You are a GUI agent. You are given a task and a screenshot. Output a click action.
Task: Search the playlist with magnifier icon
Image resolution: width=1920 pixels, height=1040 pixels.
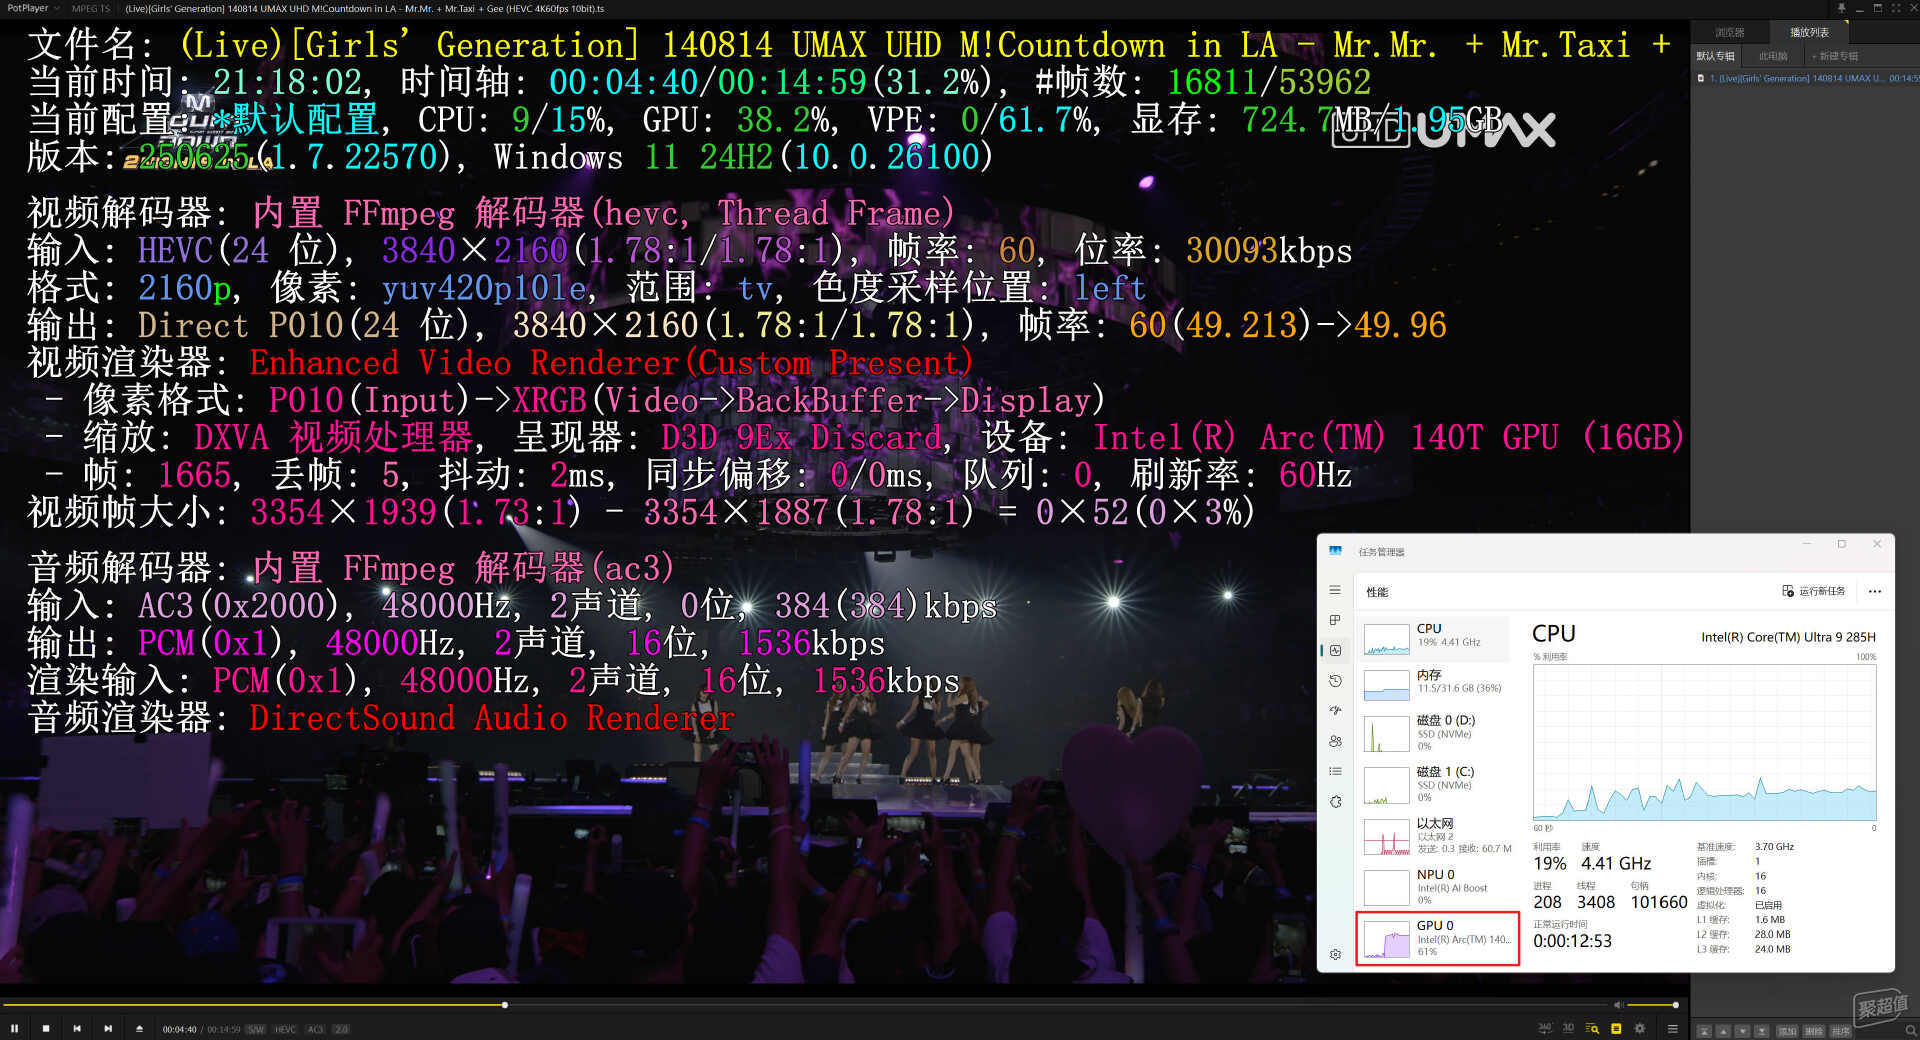coord(1911,1030)
